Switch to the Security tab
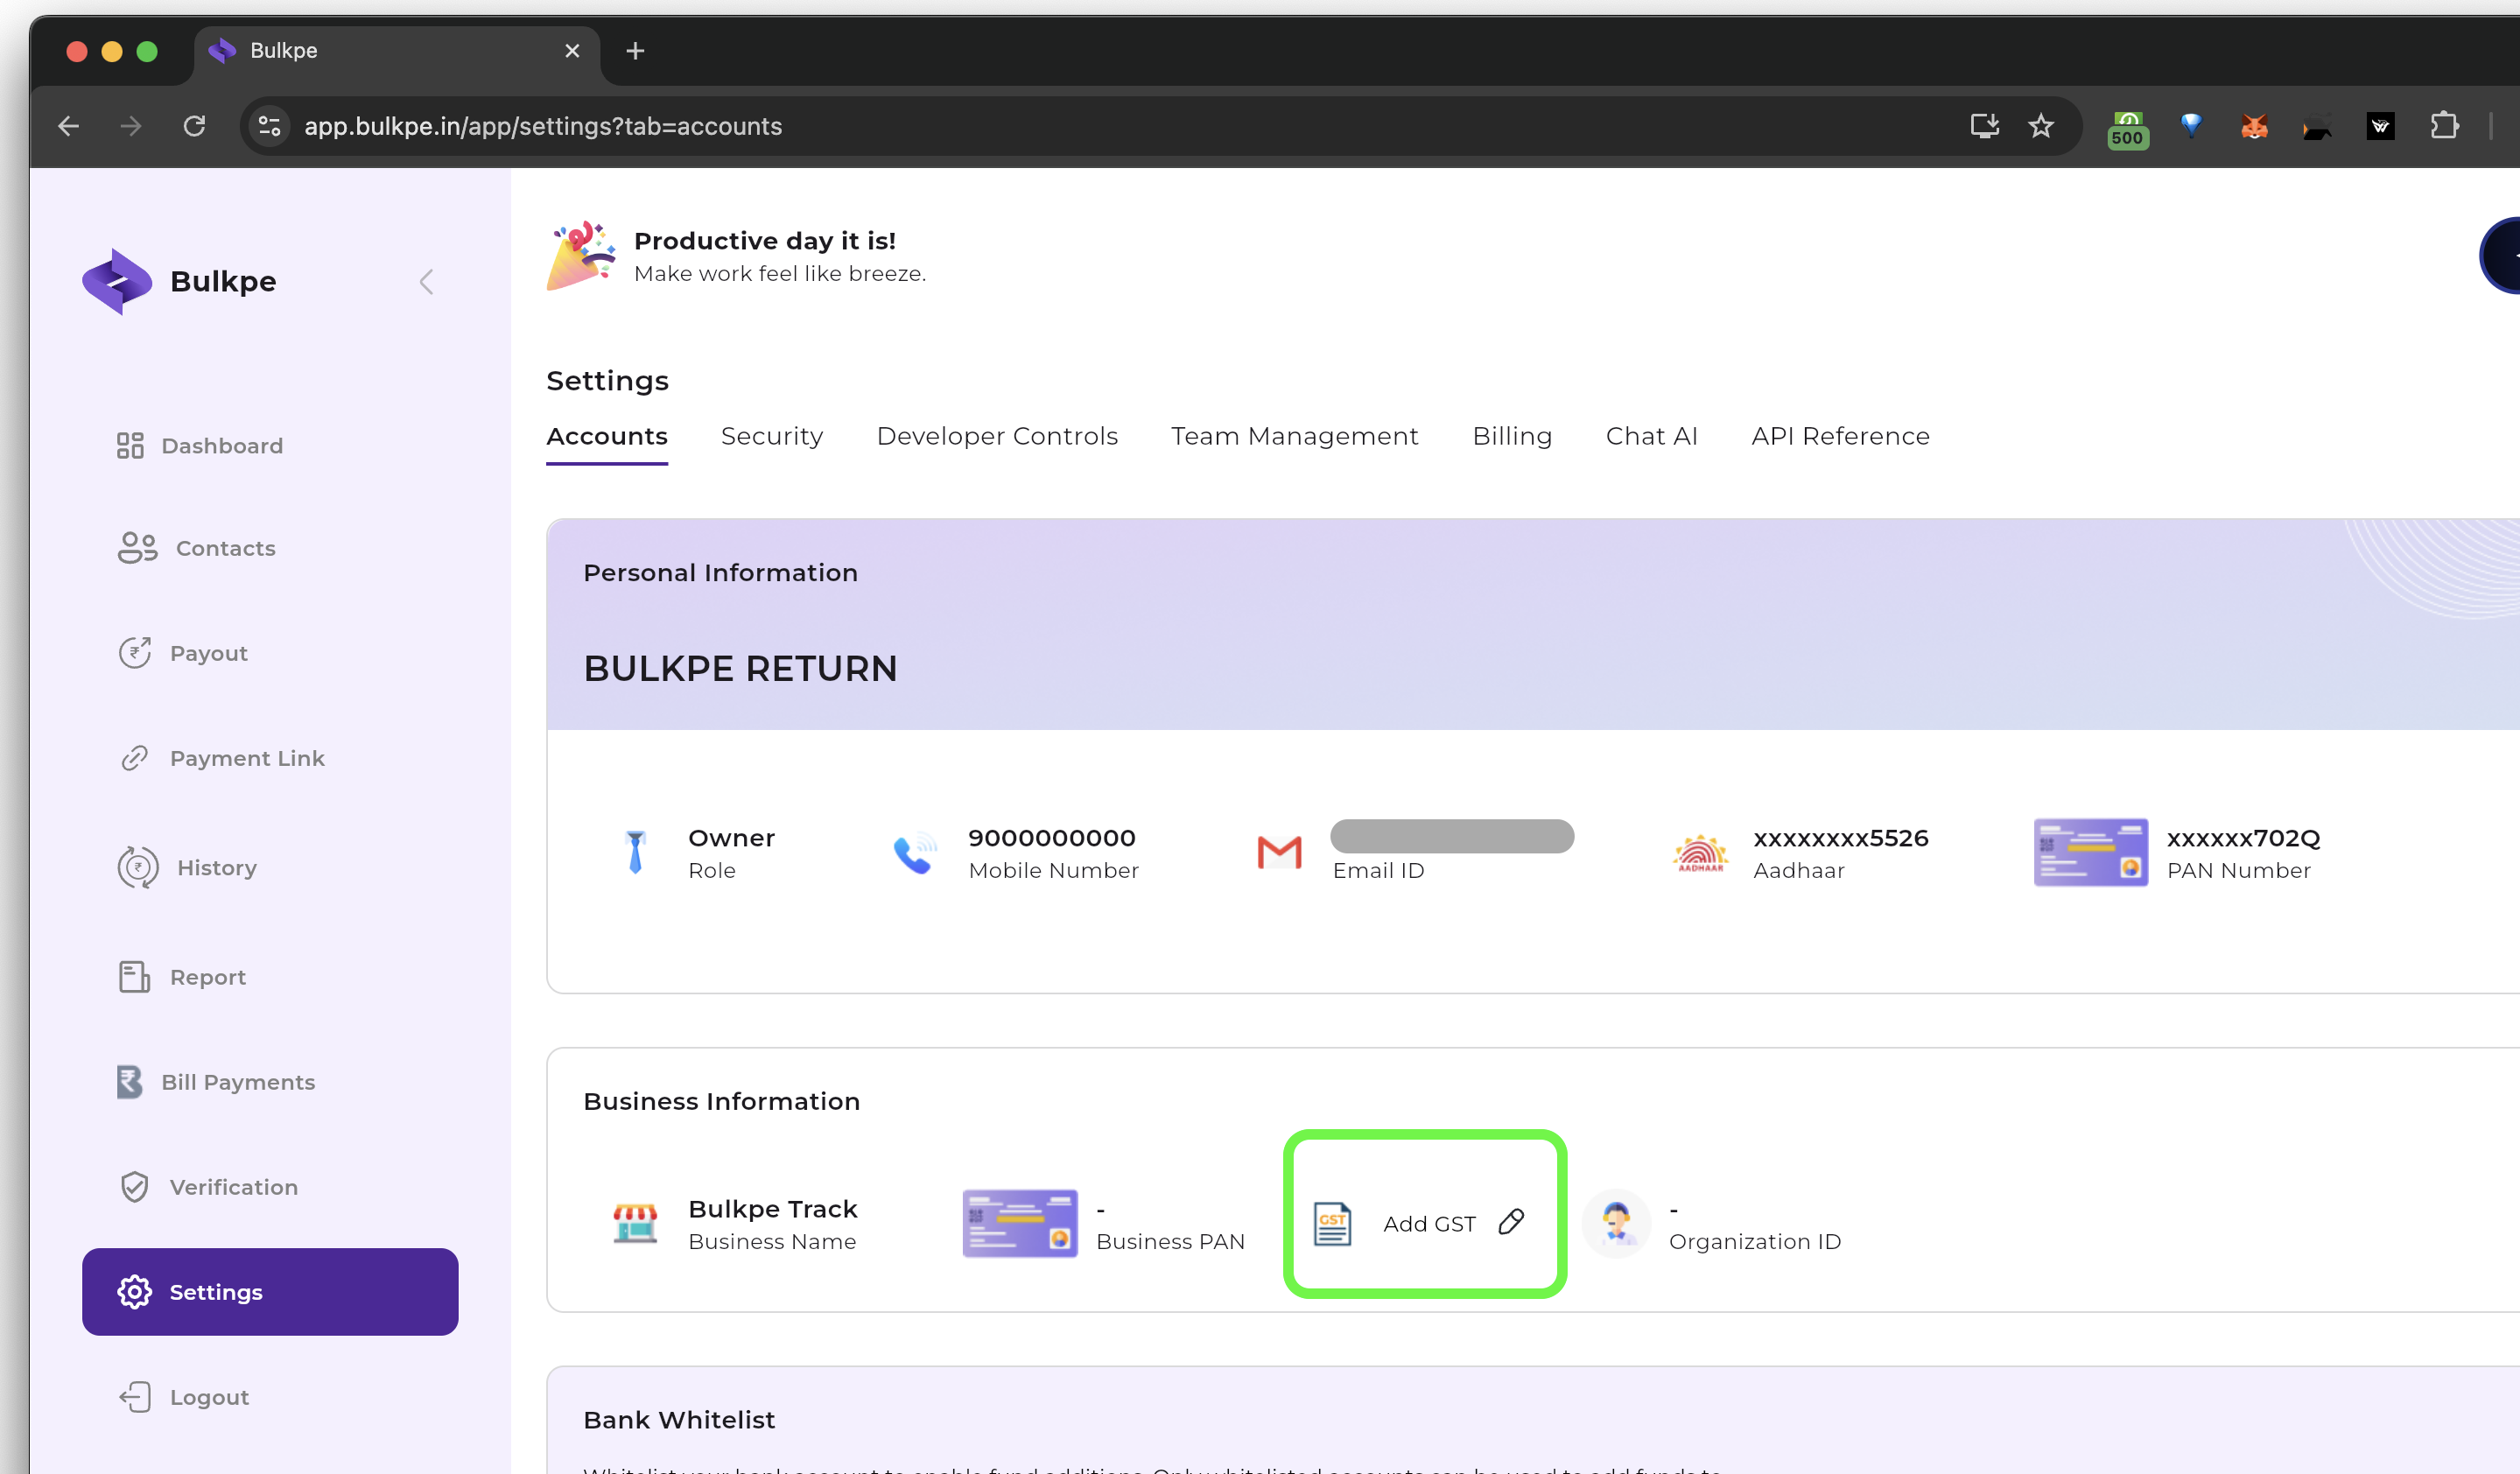 tap(771, 436)
